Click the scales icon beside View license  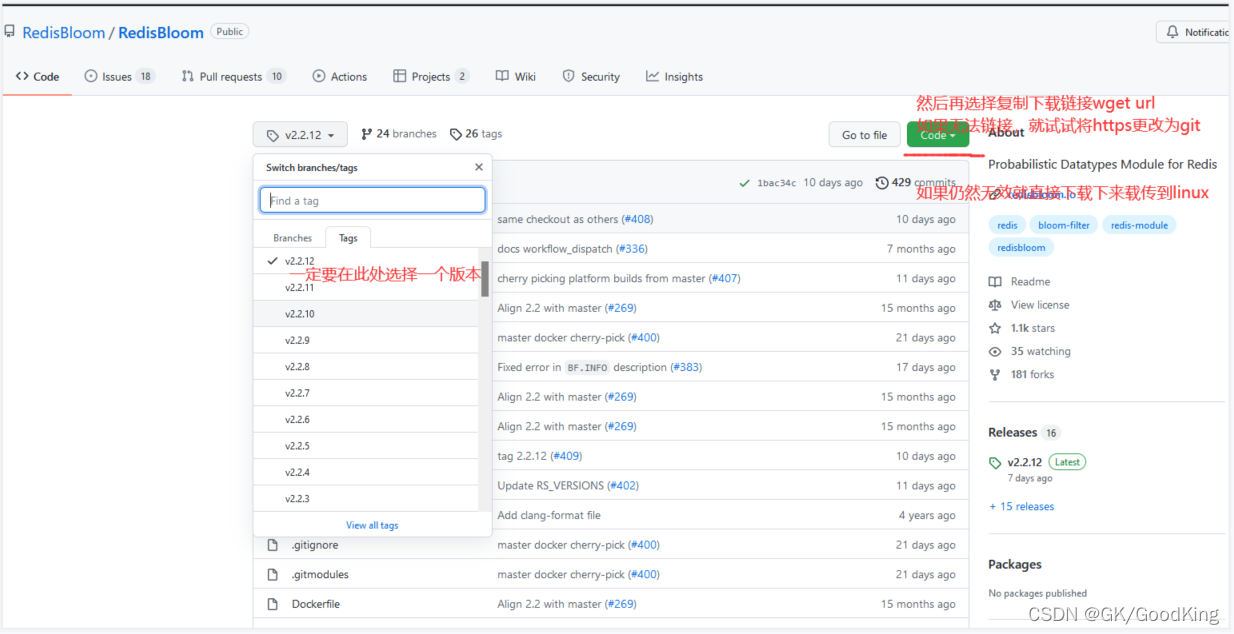(x=995, y=304)
